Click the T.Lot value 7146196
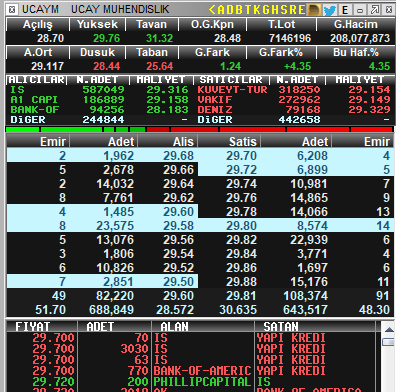Image resolution: width=396 pixels, height=392 pixels. [290, 38]
